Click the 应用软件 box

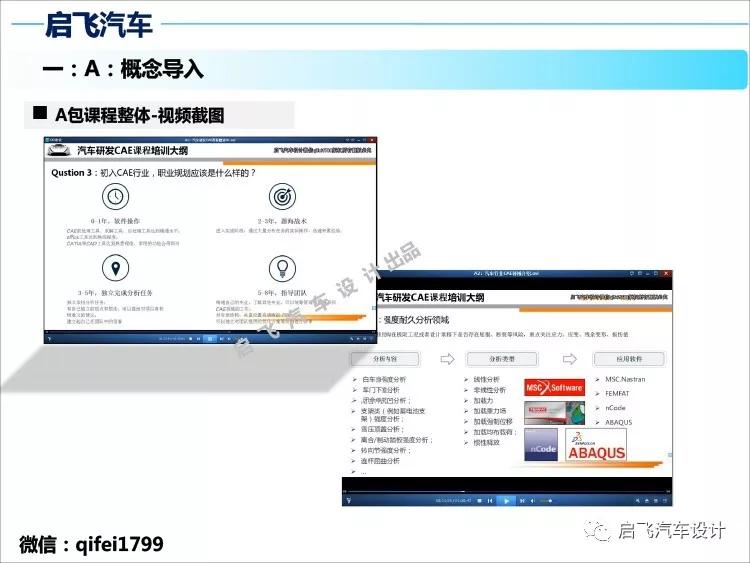point(629,359)
